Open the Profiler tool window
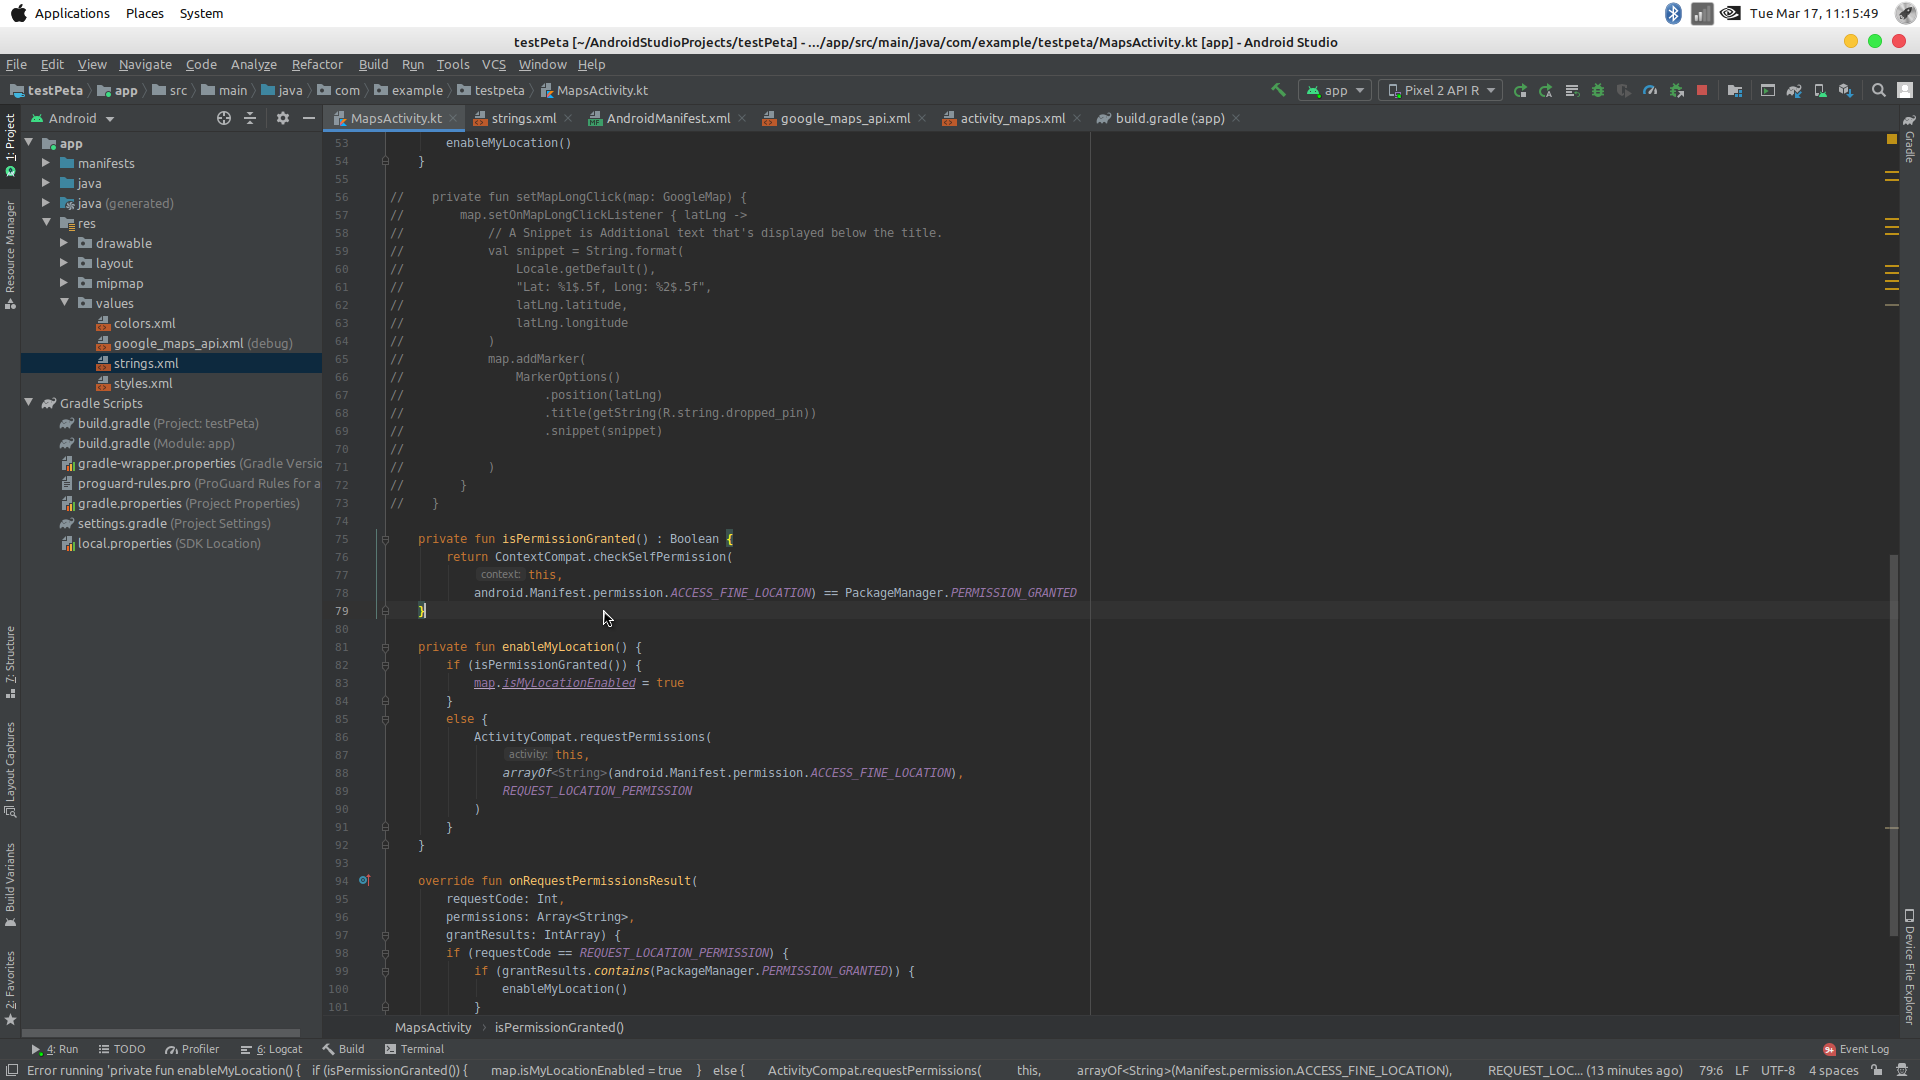 coord(192,1049)
